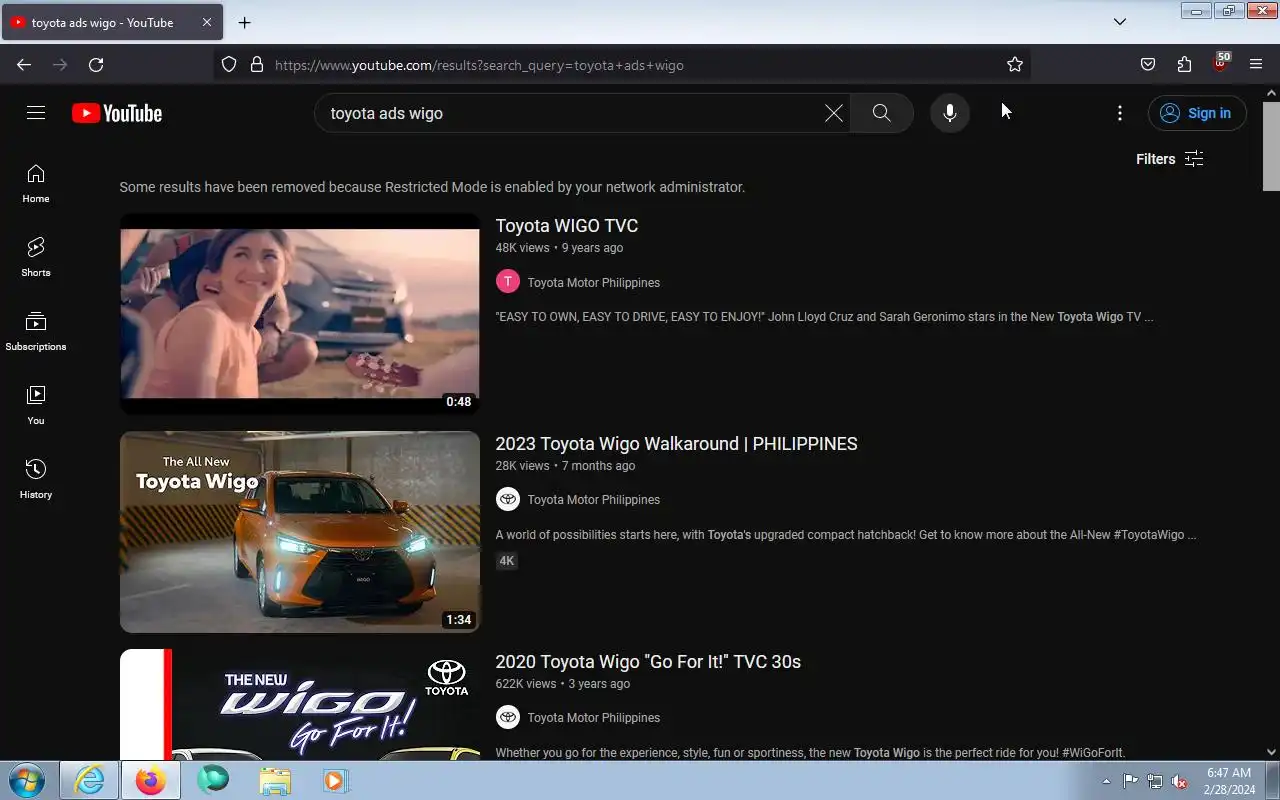Click channel avatar under 2023 Wigo Walkaround
This screenshot has height=800, width=1280.
[508, 499]
